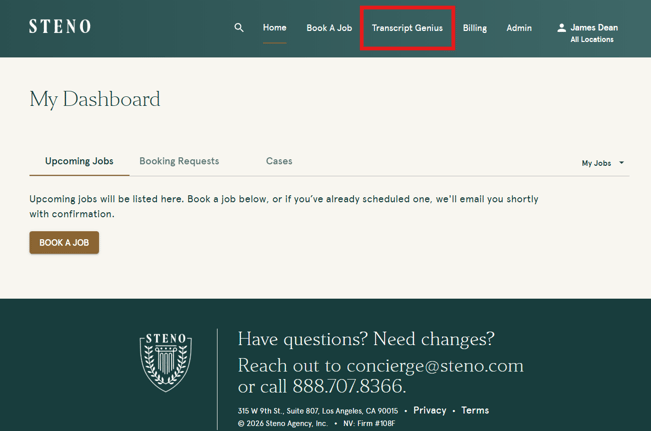
Task: Switch to the Booking Requests tab
Action: [179, 161]
